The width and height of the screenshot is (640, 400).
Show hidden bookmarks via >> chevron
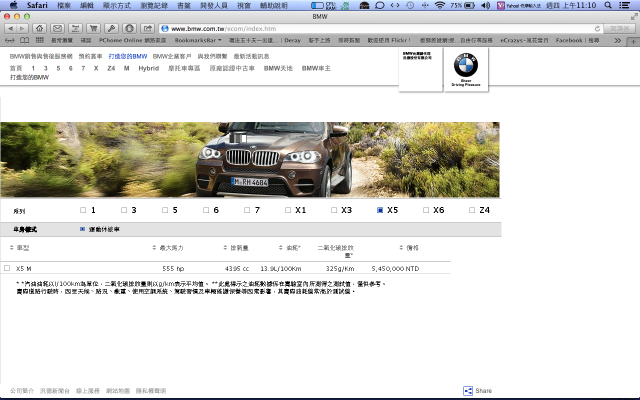coord(618,40)
